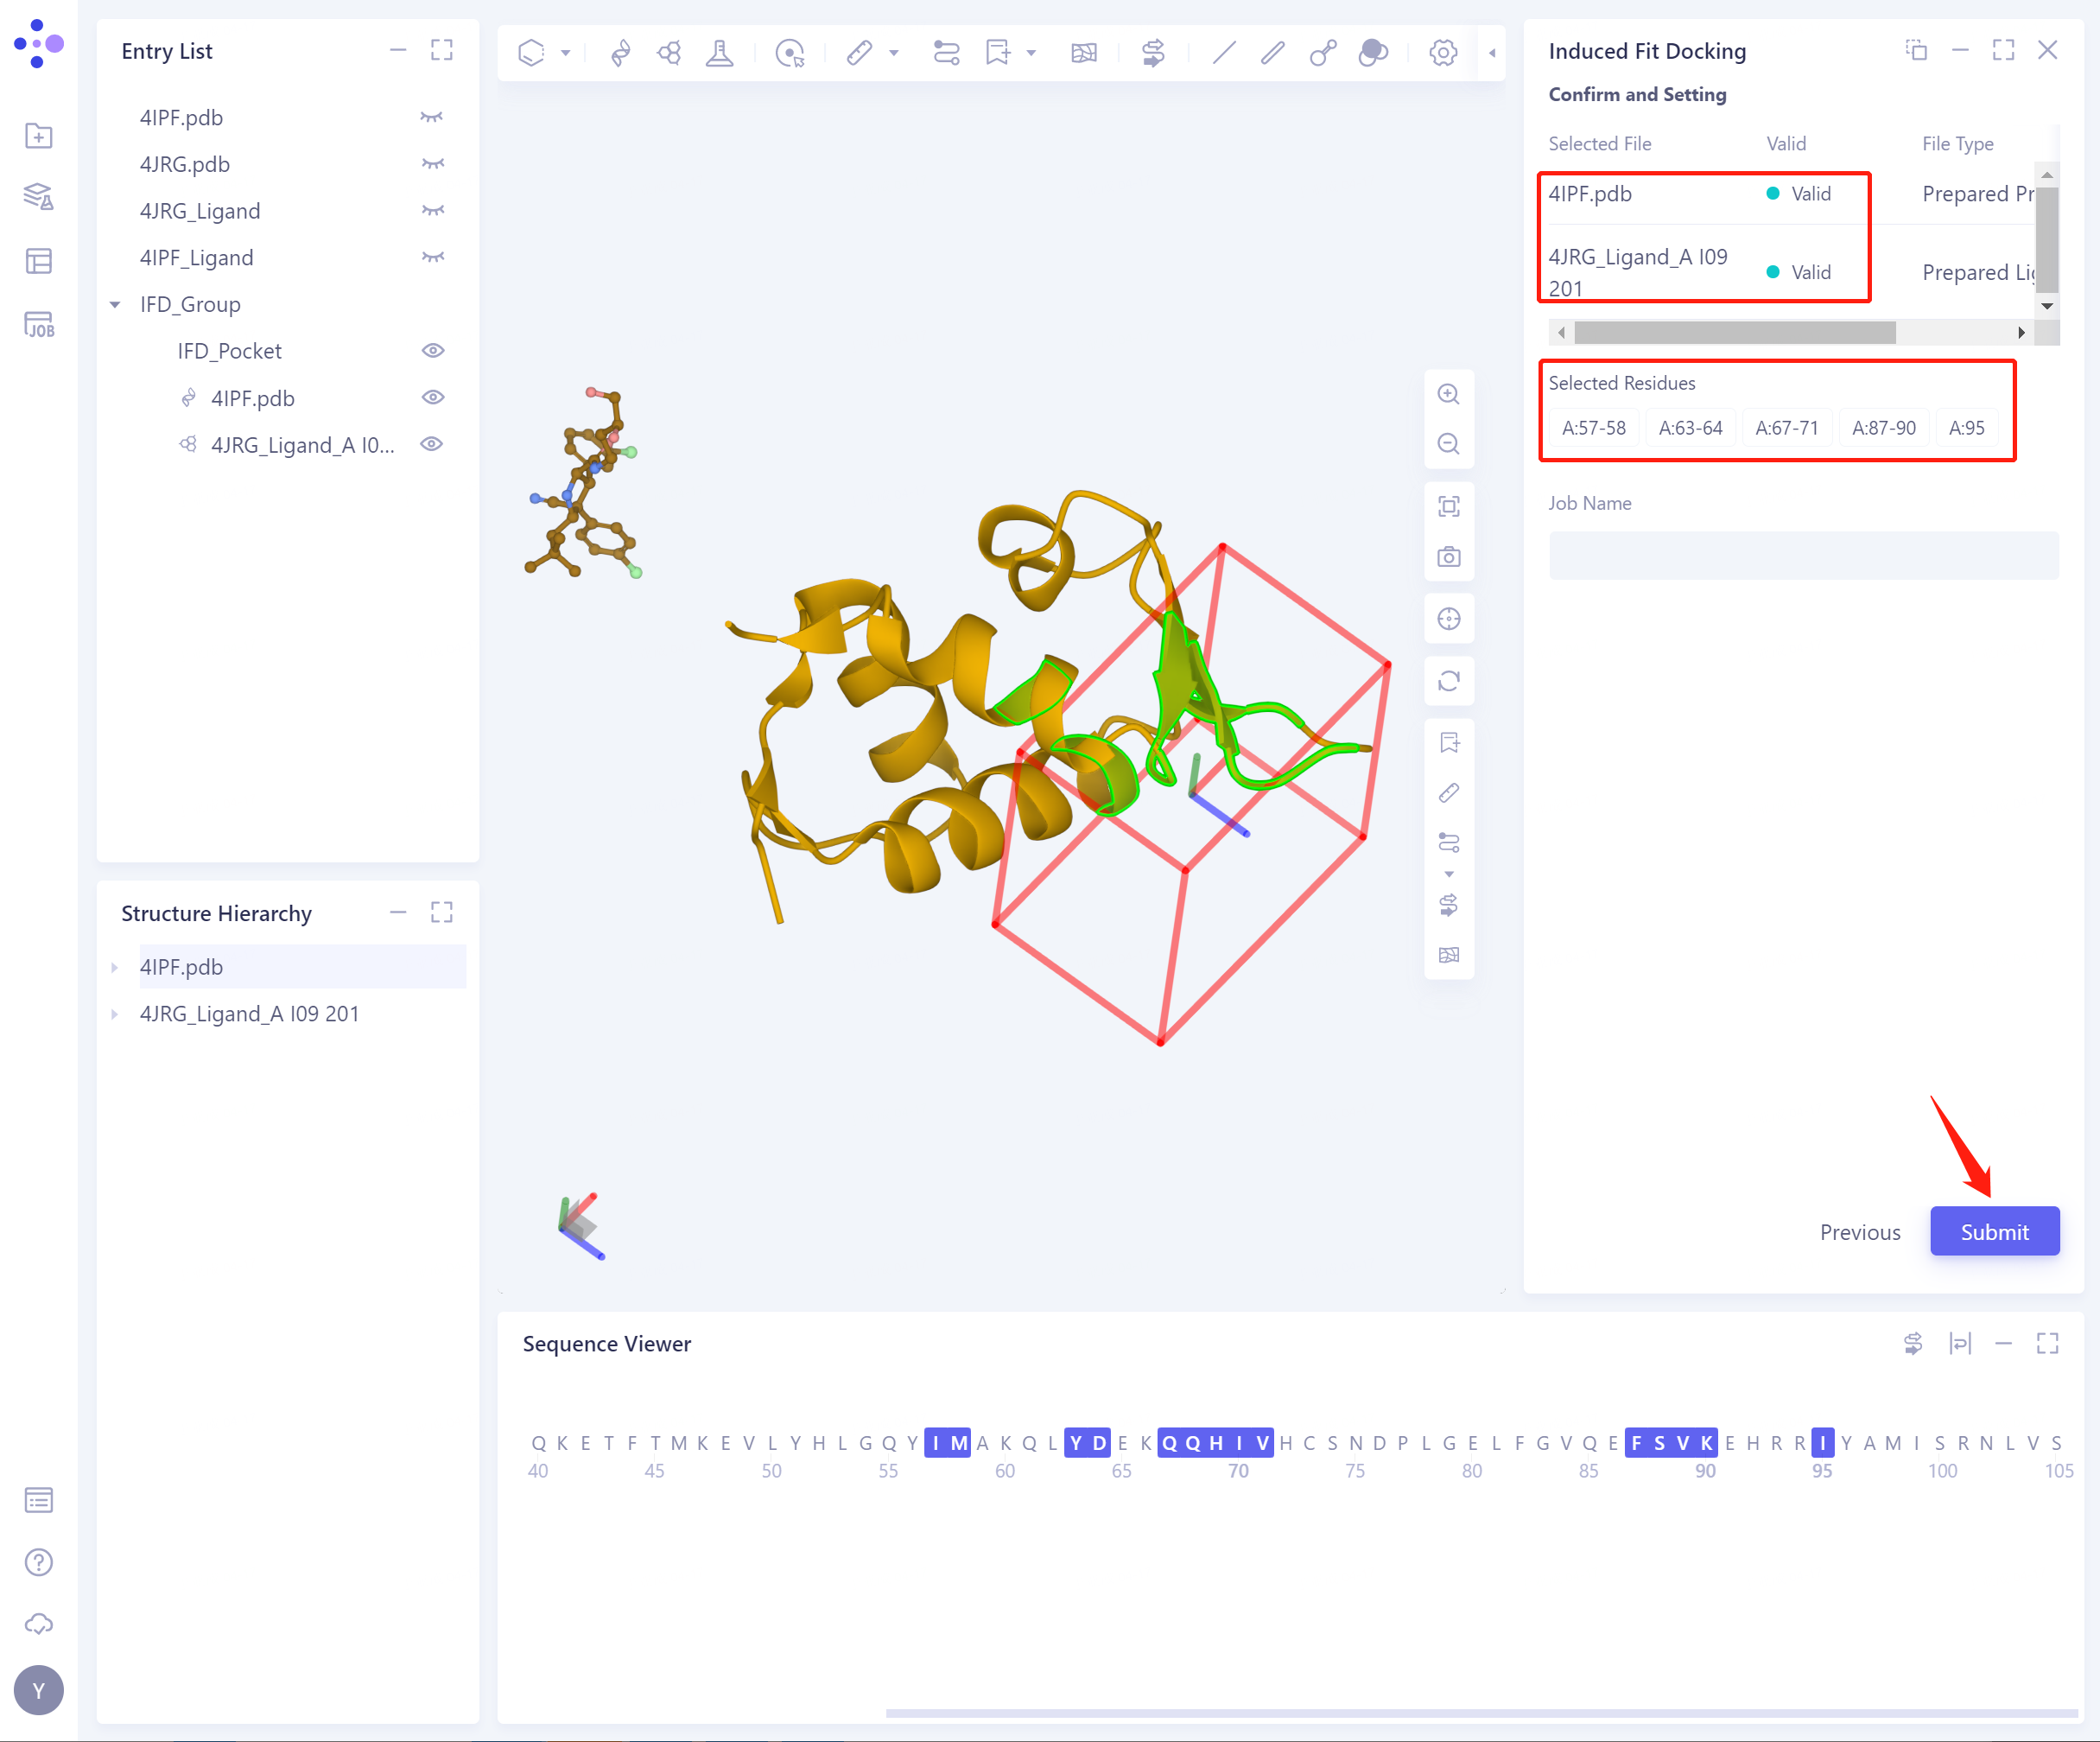Image resolution: width=2100 pixels, height=1742 pixels.
Task: Open the ruler measurement tool
Action: 860,53
